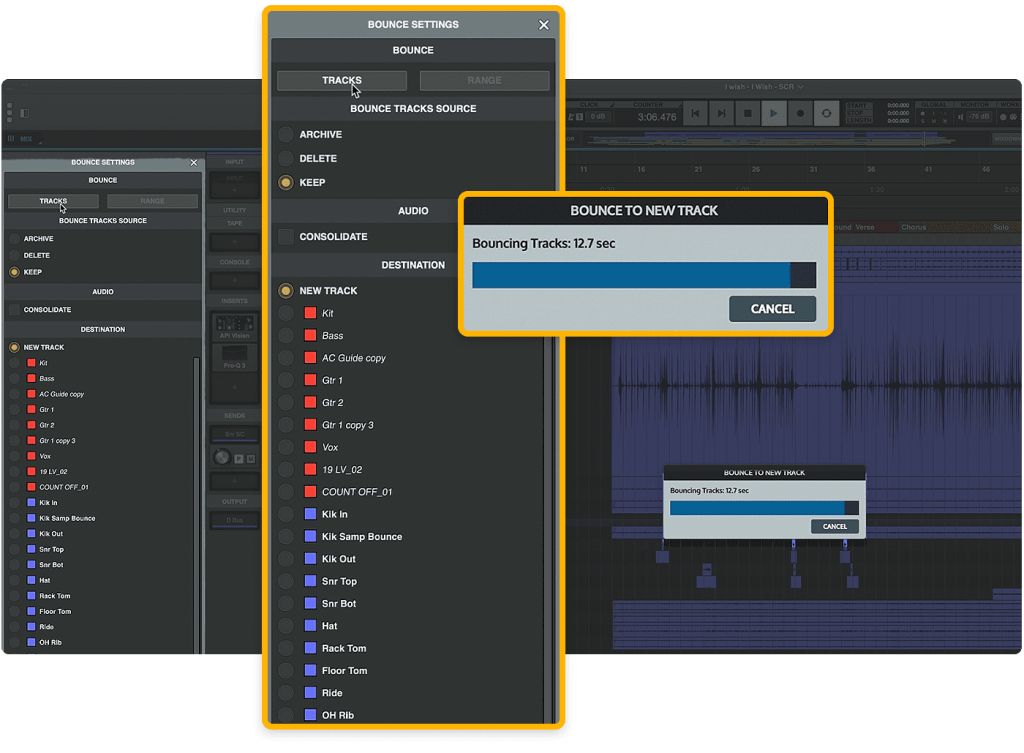Click the red swatch beside Vox in enlarged list

(x=310, y=448)
